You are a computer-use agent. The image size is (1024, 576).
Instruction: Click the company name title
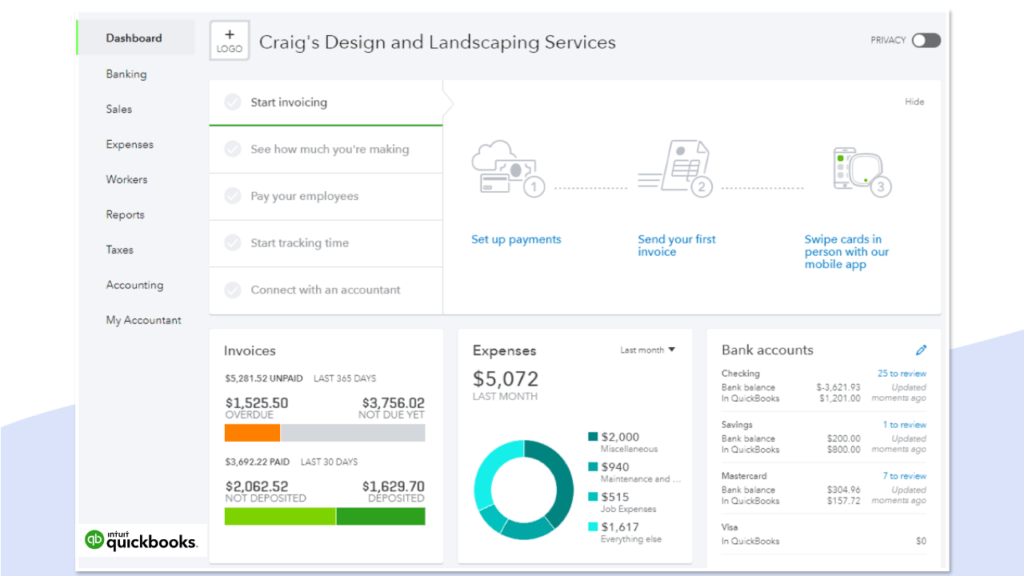(x=438, y=42)
